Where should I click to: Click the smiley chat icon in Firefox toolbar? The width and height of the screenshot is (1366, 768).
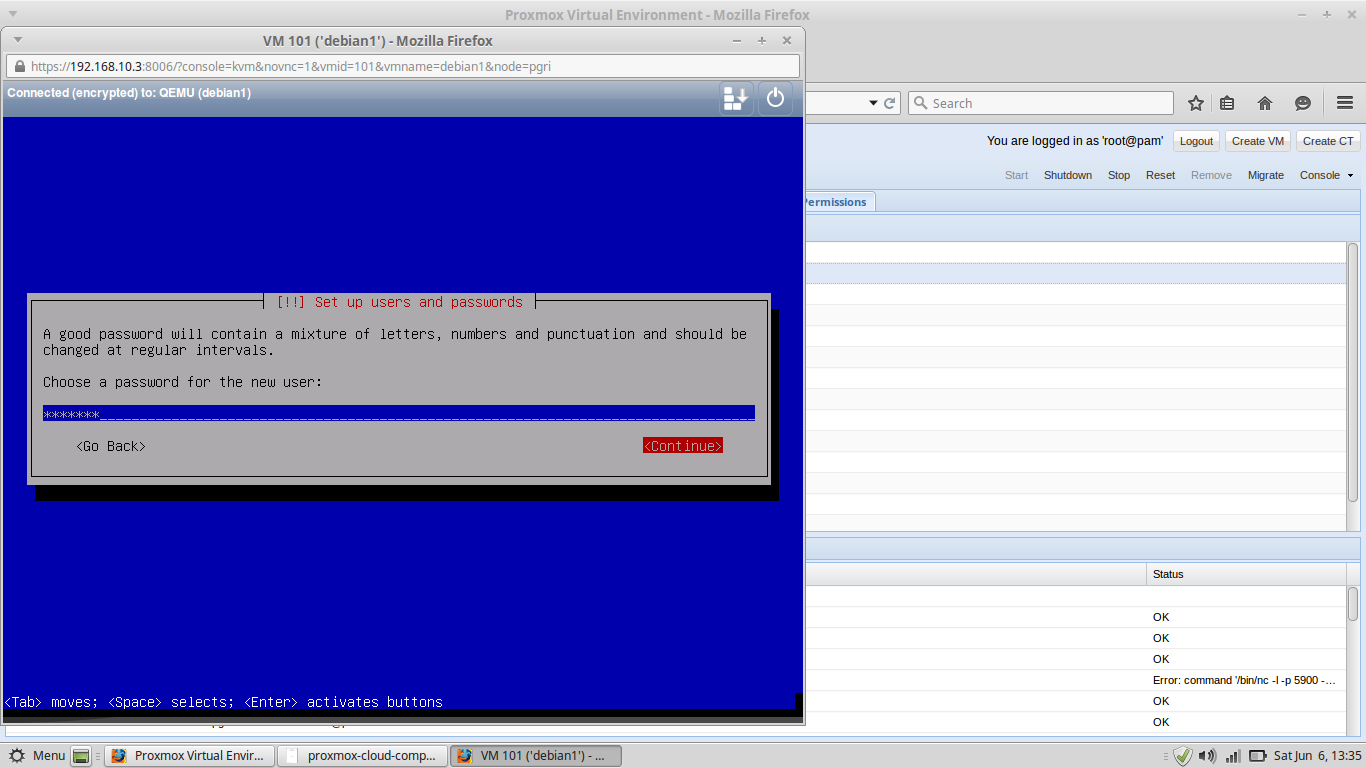pos(1302,103)
